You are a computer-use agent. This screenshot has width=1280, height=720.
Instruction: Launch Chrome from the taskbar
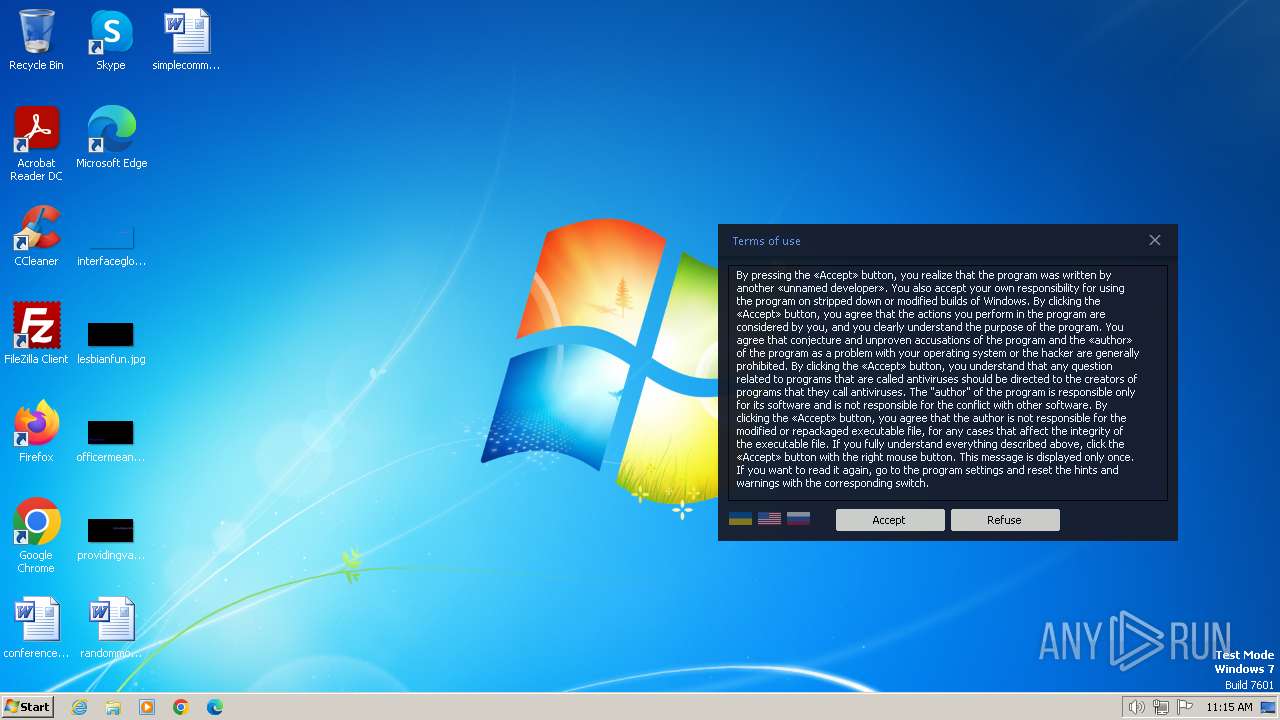(x=181, y=707)
